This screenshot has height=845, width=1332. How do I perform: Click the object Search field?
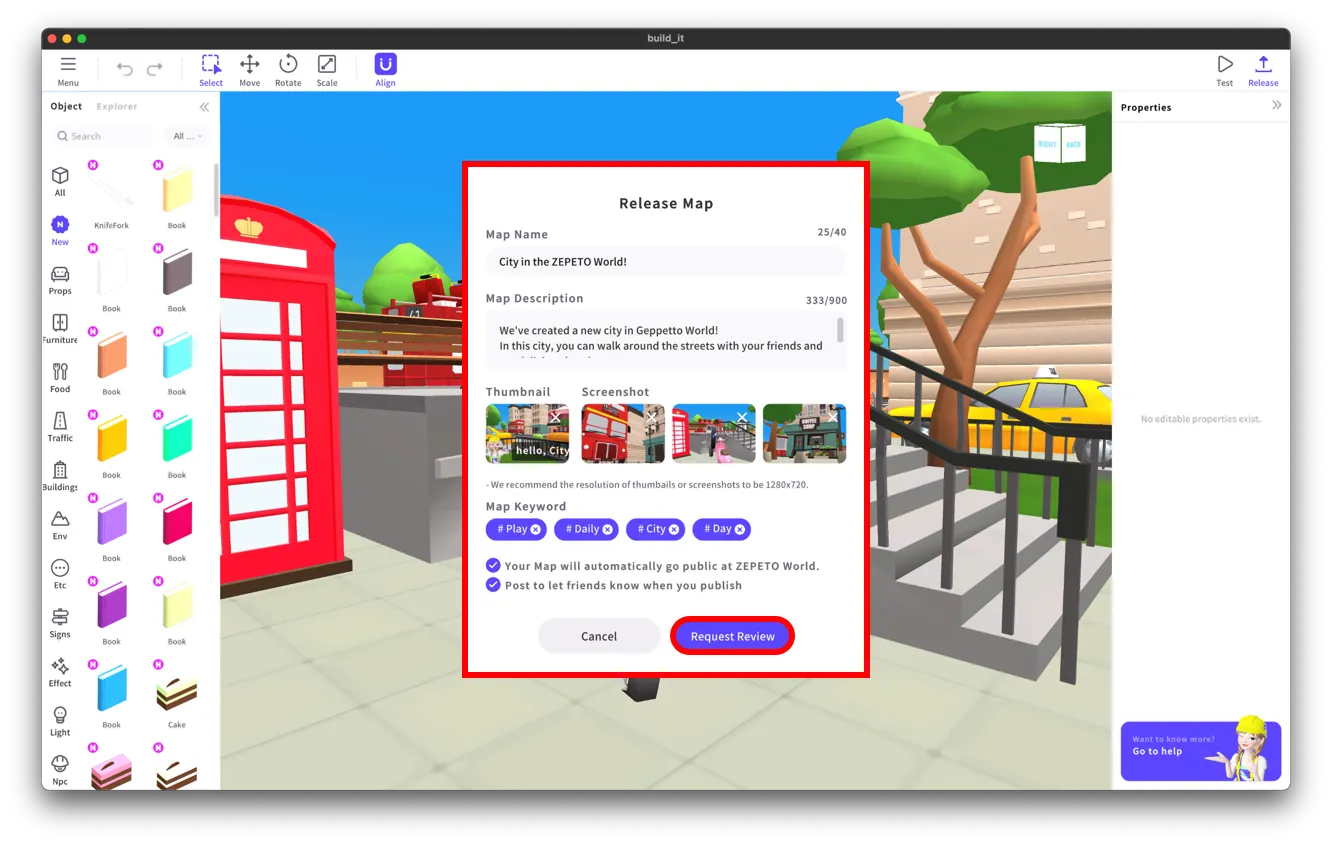104,136
